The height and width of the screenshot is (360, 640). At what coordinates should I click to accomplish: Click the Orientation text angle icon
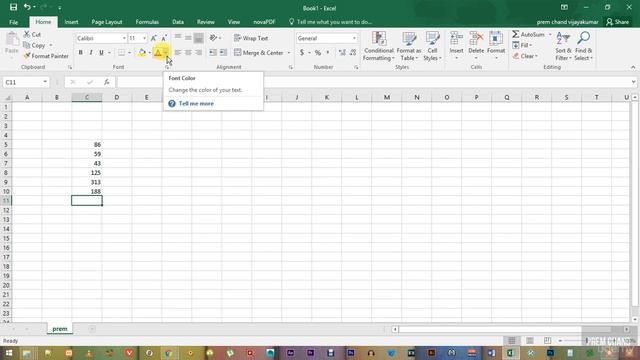[213, 38]
